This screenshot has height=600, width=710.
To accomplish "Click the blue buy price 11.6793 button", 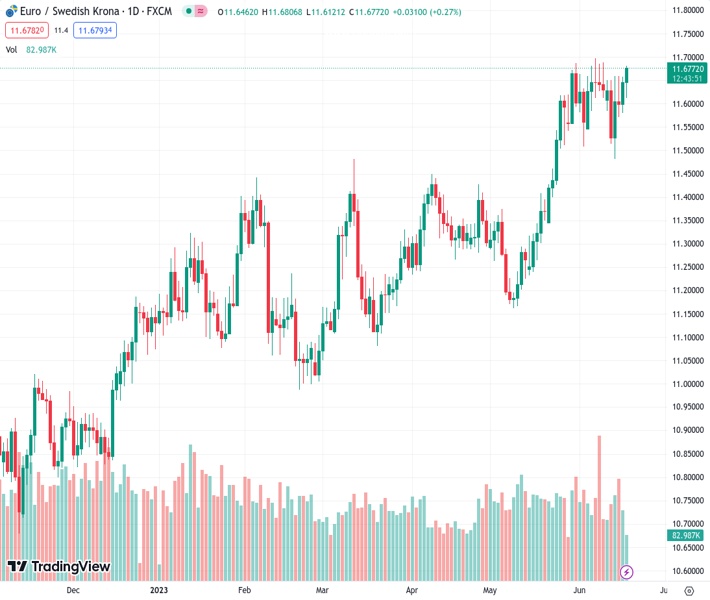I will (95, 31).
